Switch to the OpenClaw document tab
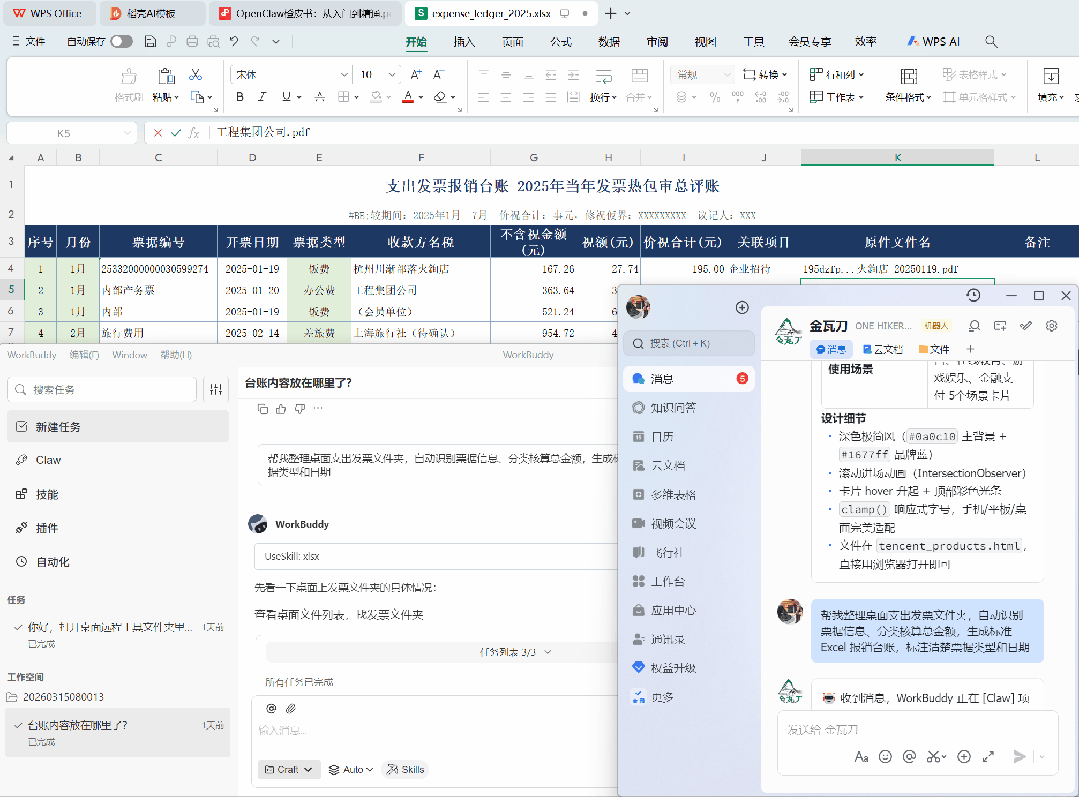Image resolution: width=1079 pixels, height=797 pixels. (306, 13)
